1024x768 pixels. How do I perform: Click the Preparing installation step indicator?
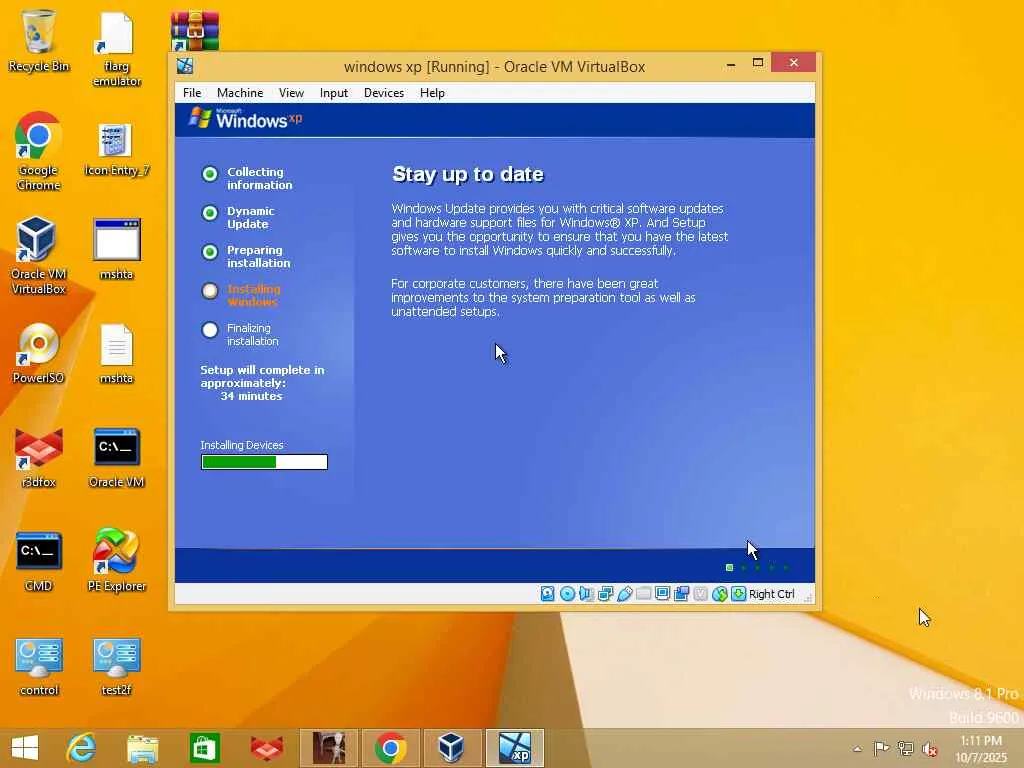pos(210,252)
